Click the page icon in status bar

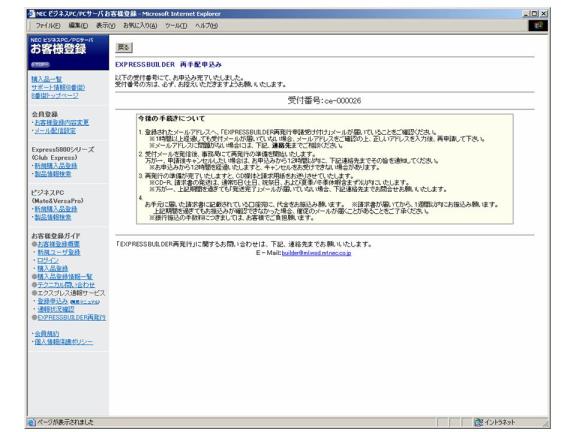click(32, 422)
